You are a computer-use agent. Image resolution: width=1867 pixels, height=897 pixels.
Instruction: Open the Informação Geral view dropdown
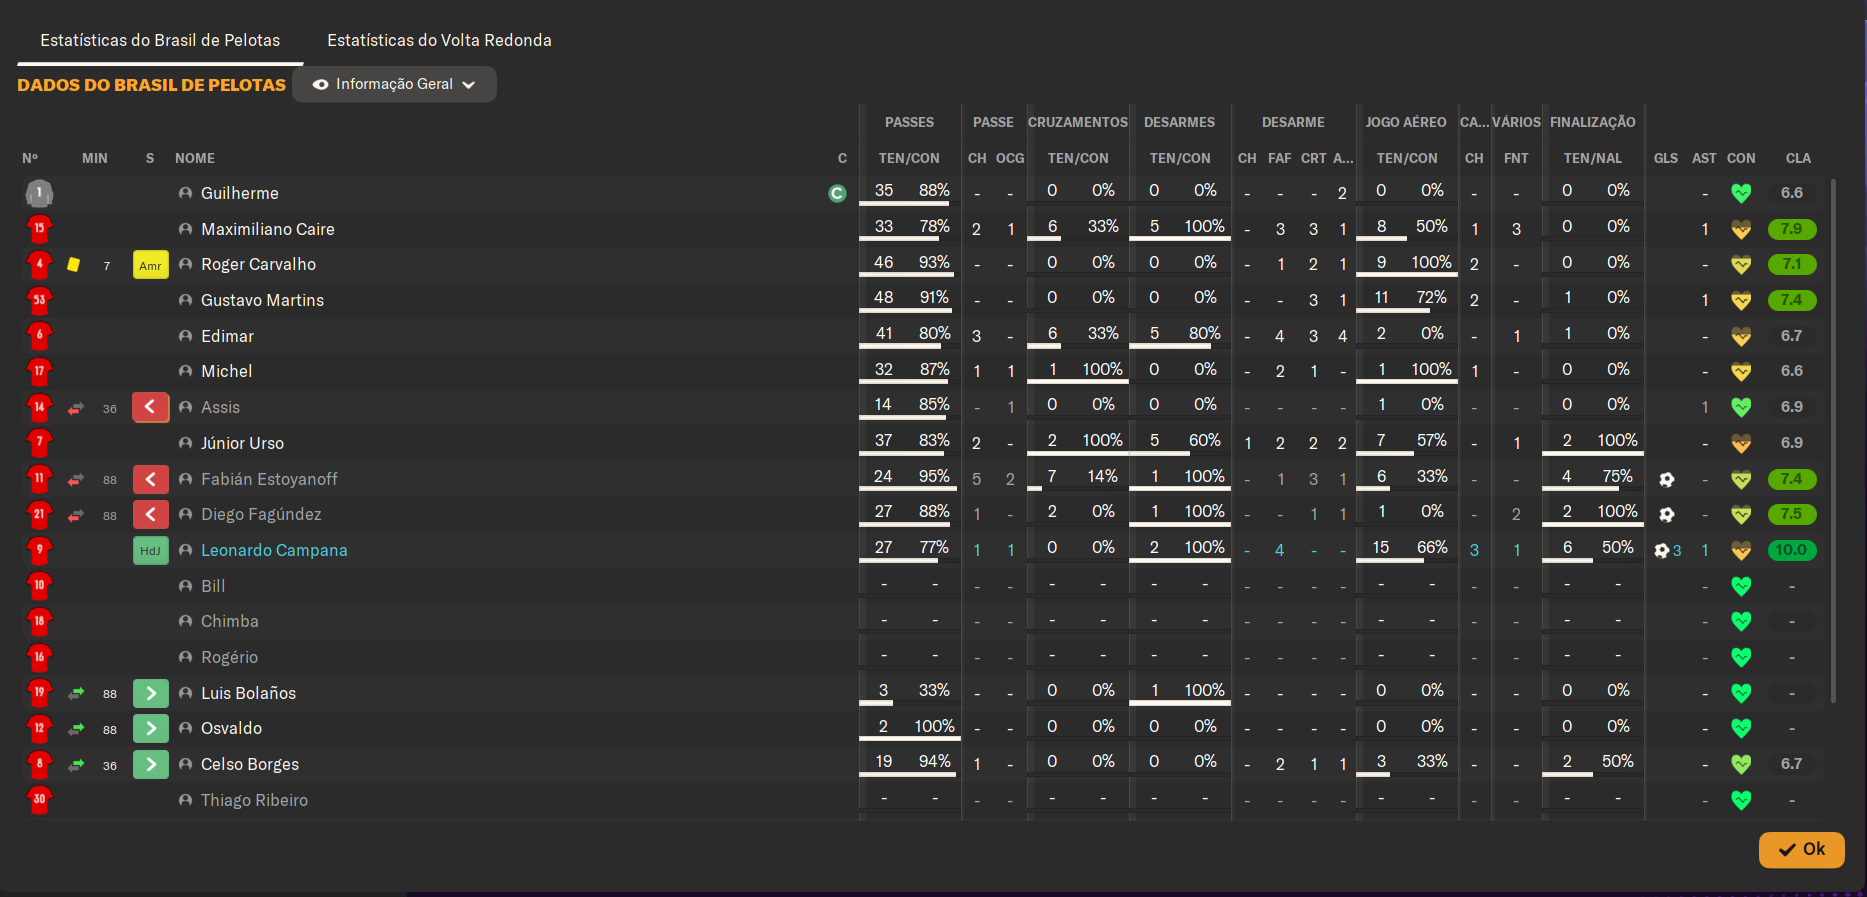tap(394, 84)
